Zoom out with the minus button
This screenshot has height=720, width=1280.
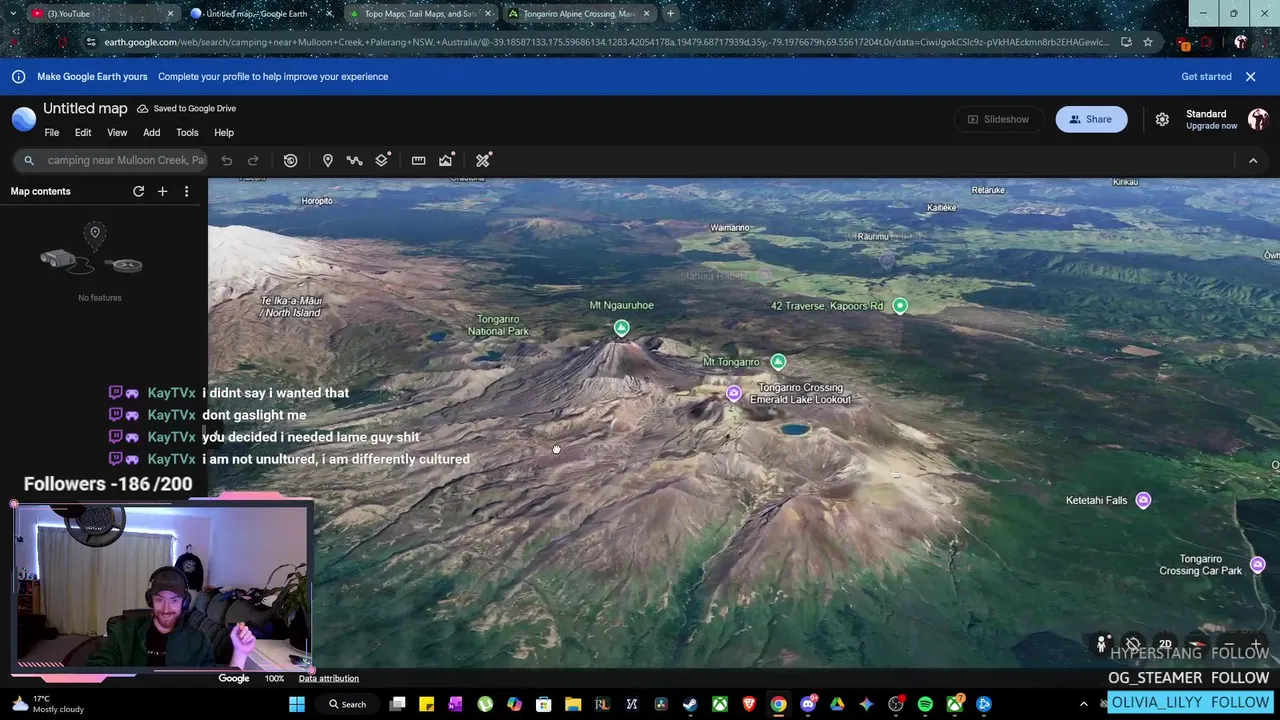[1229, 645]
